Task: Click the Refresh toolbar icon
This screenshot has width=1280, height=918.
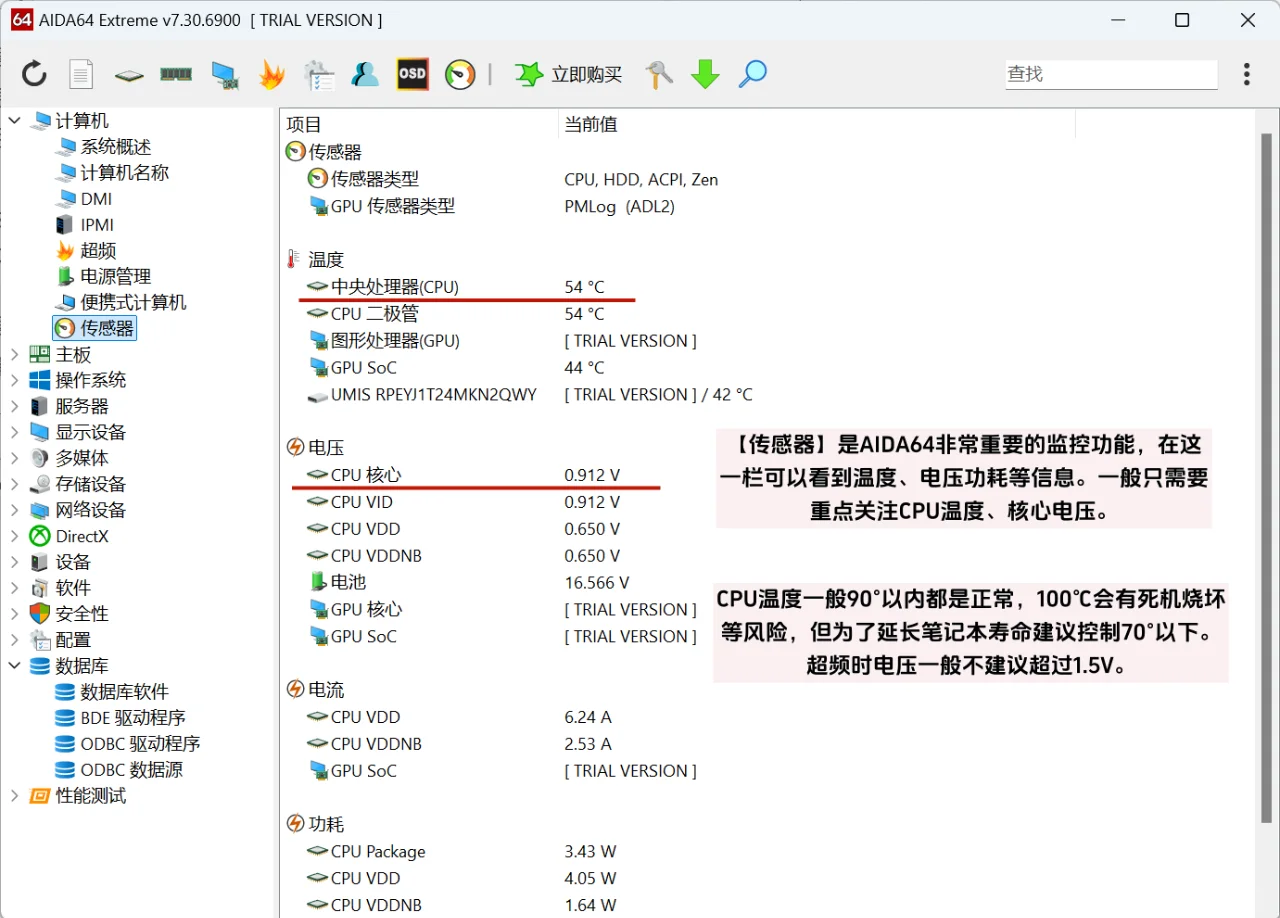Action: [x=34, y=74]
